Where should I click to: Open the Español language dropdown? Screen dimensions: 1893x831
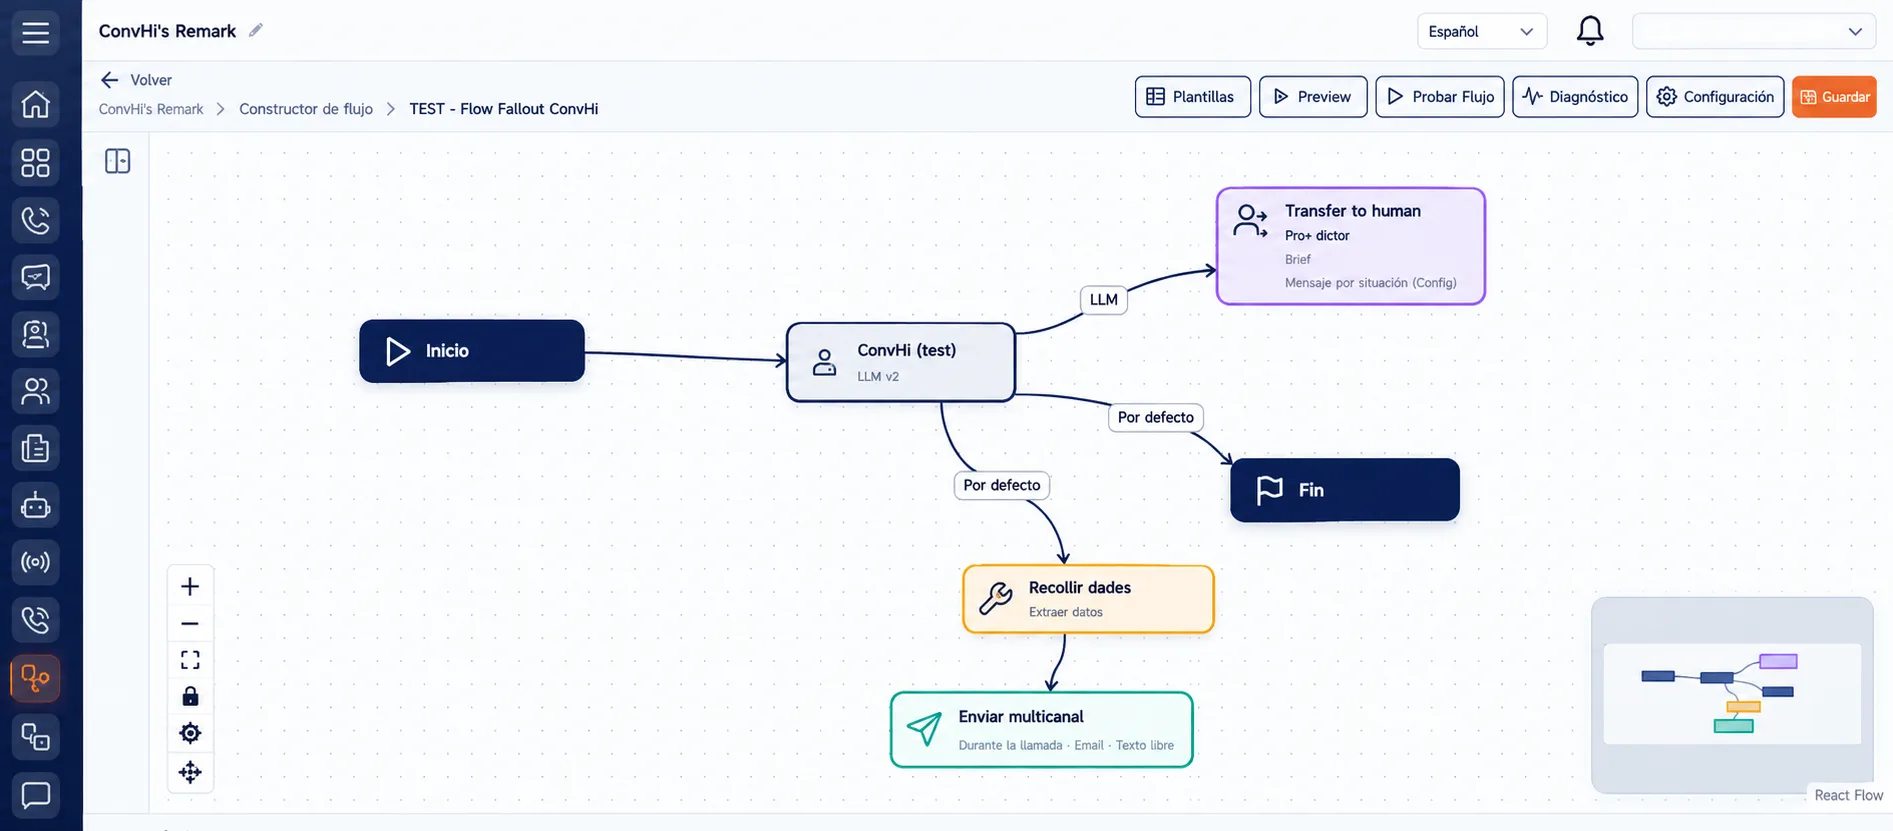(x=1481, y=31)
